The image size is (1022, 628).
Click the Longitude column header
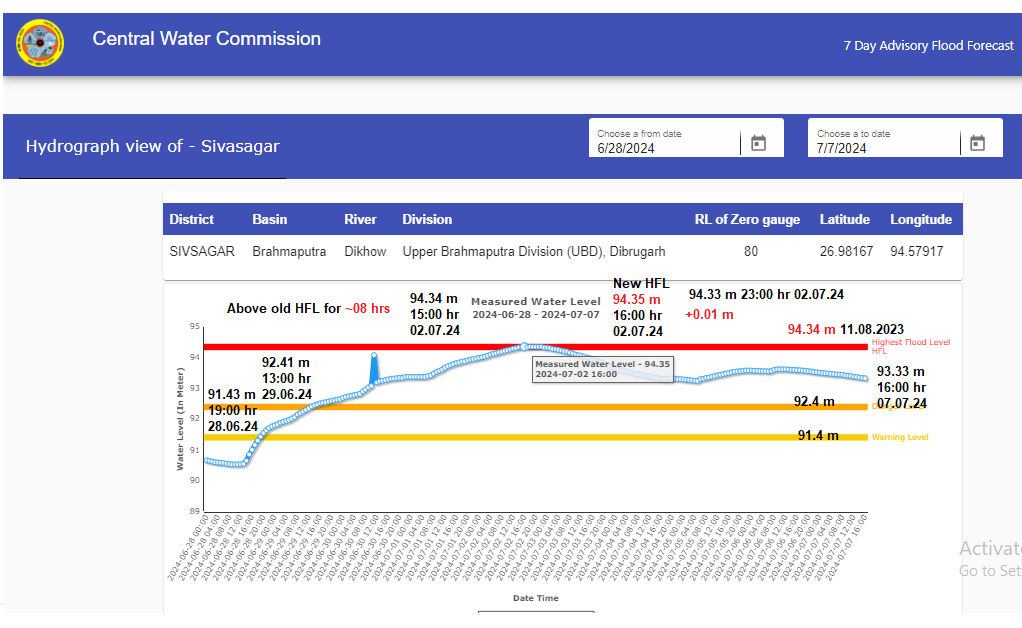921,219
